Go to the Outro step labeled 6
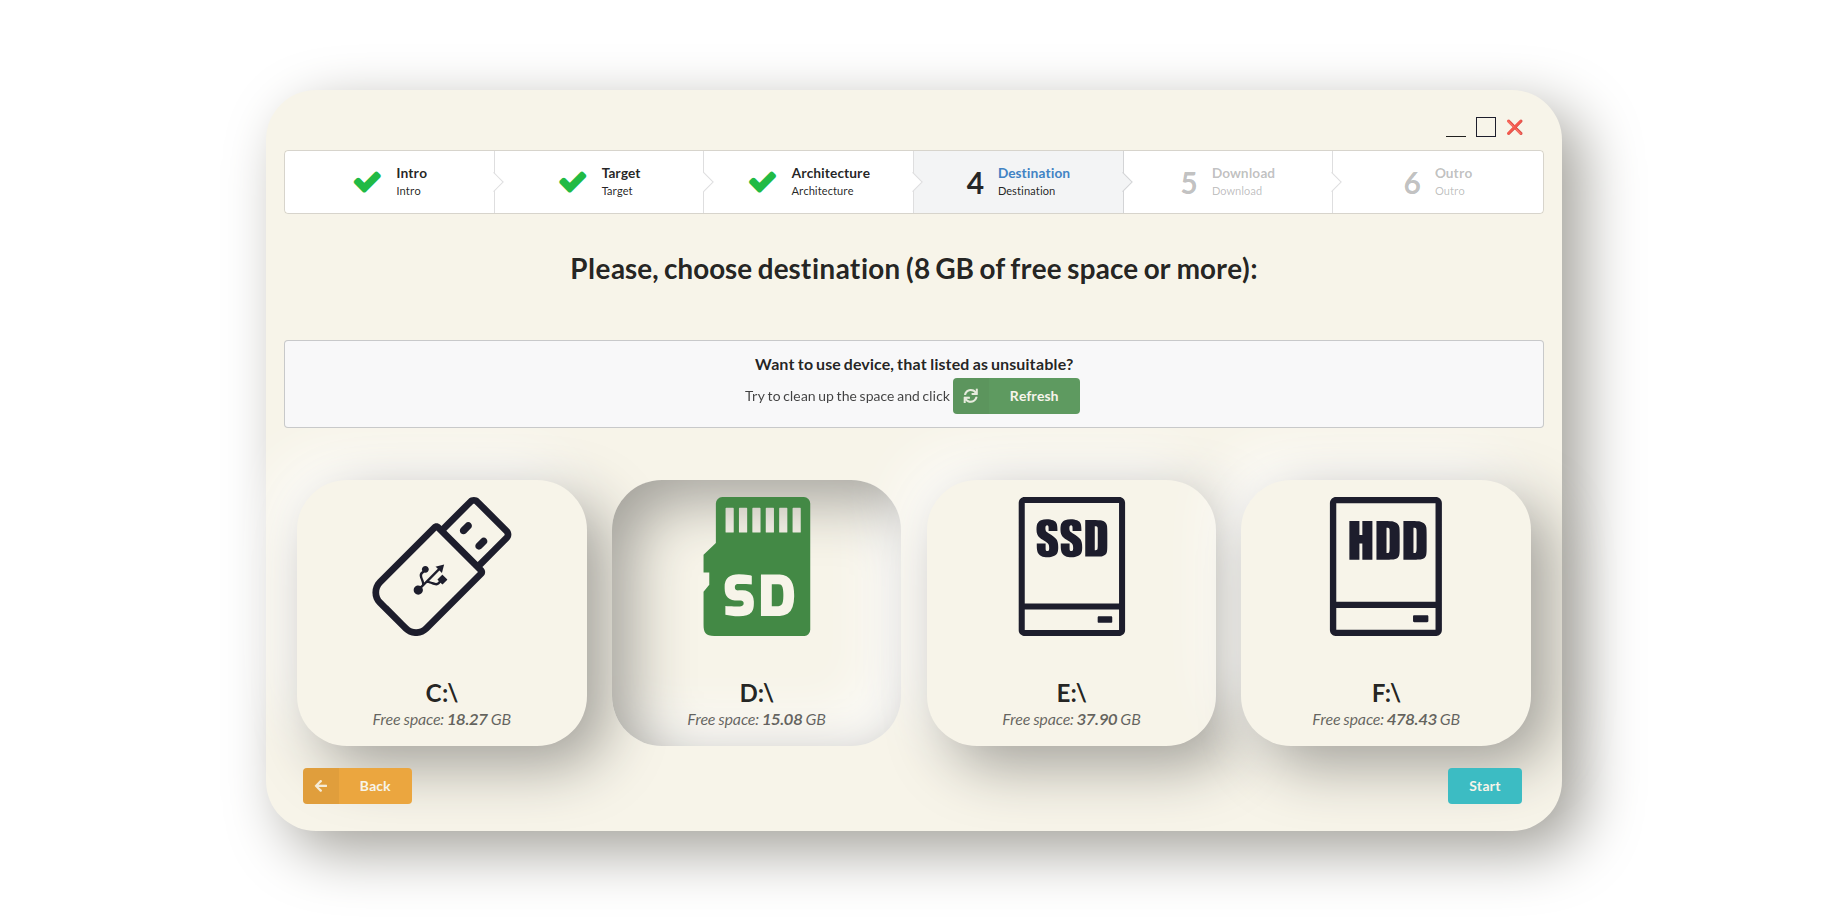 point(1436,182)
